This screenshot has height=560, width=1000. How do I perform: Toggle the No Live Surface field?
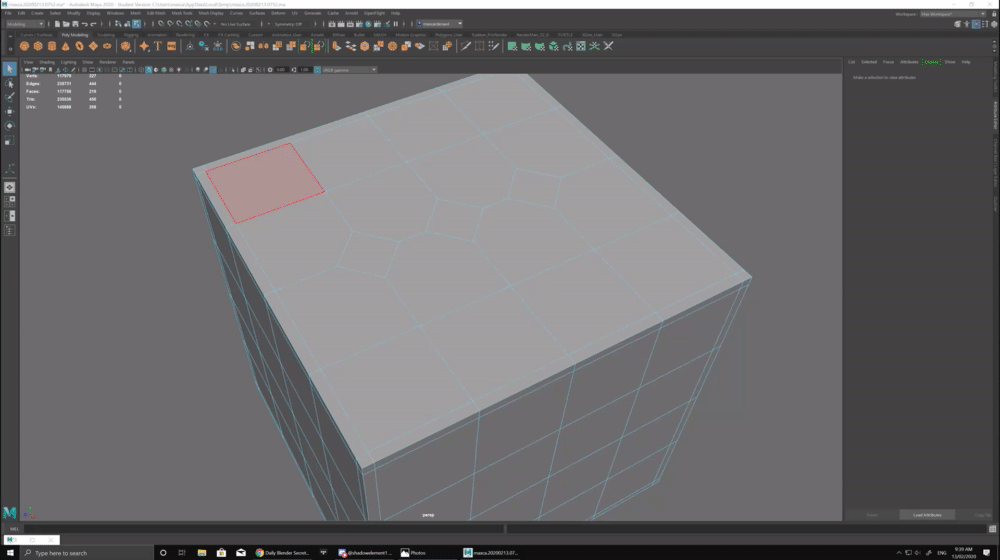click(236, 24)
